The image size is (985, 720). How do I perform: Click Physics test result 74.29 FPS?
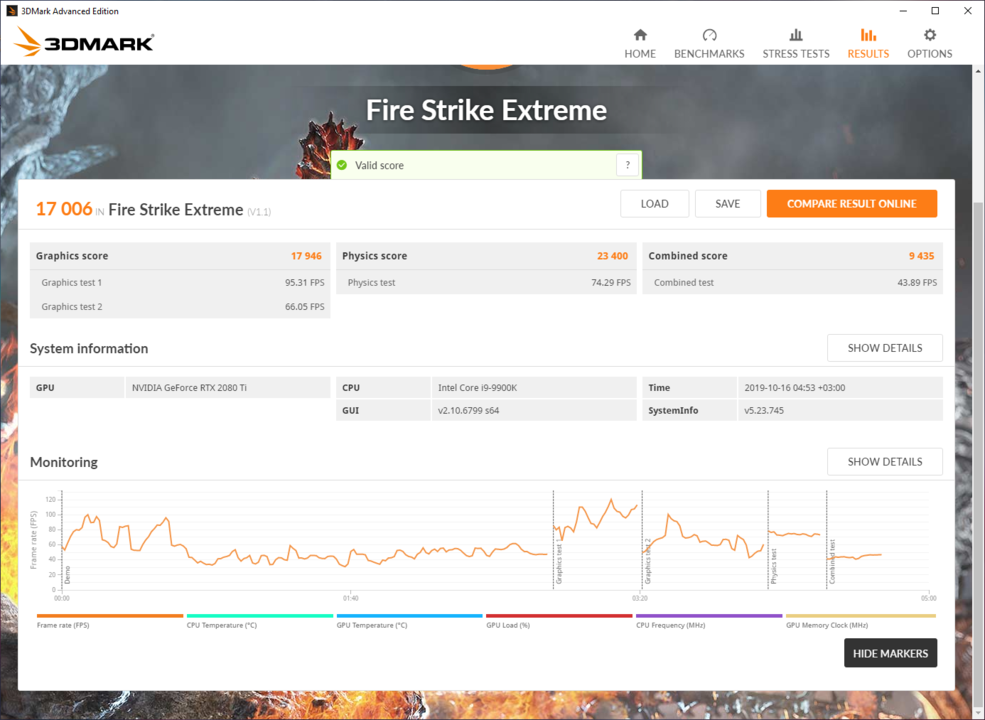pos(611,283)
